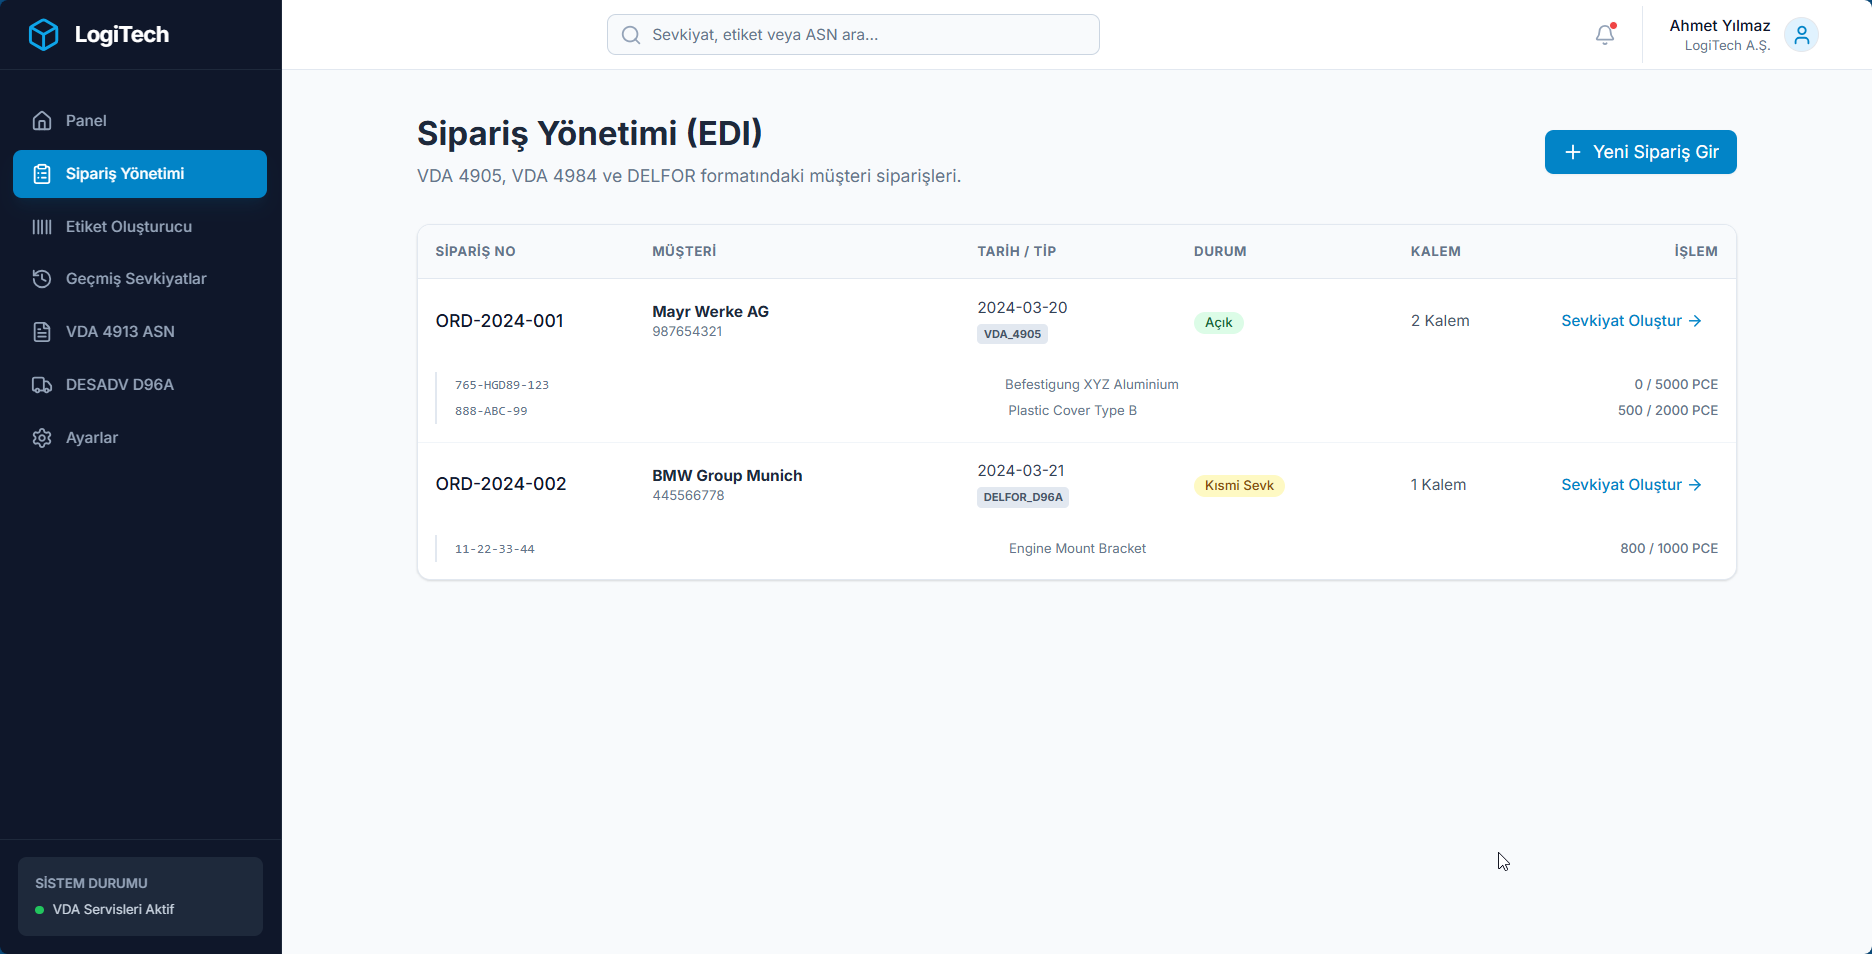Click the DURUM column header
1872x954 pixels.
point(1220,251)
